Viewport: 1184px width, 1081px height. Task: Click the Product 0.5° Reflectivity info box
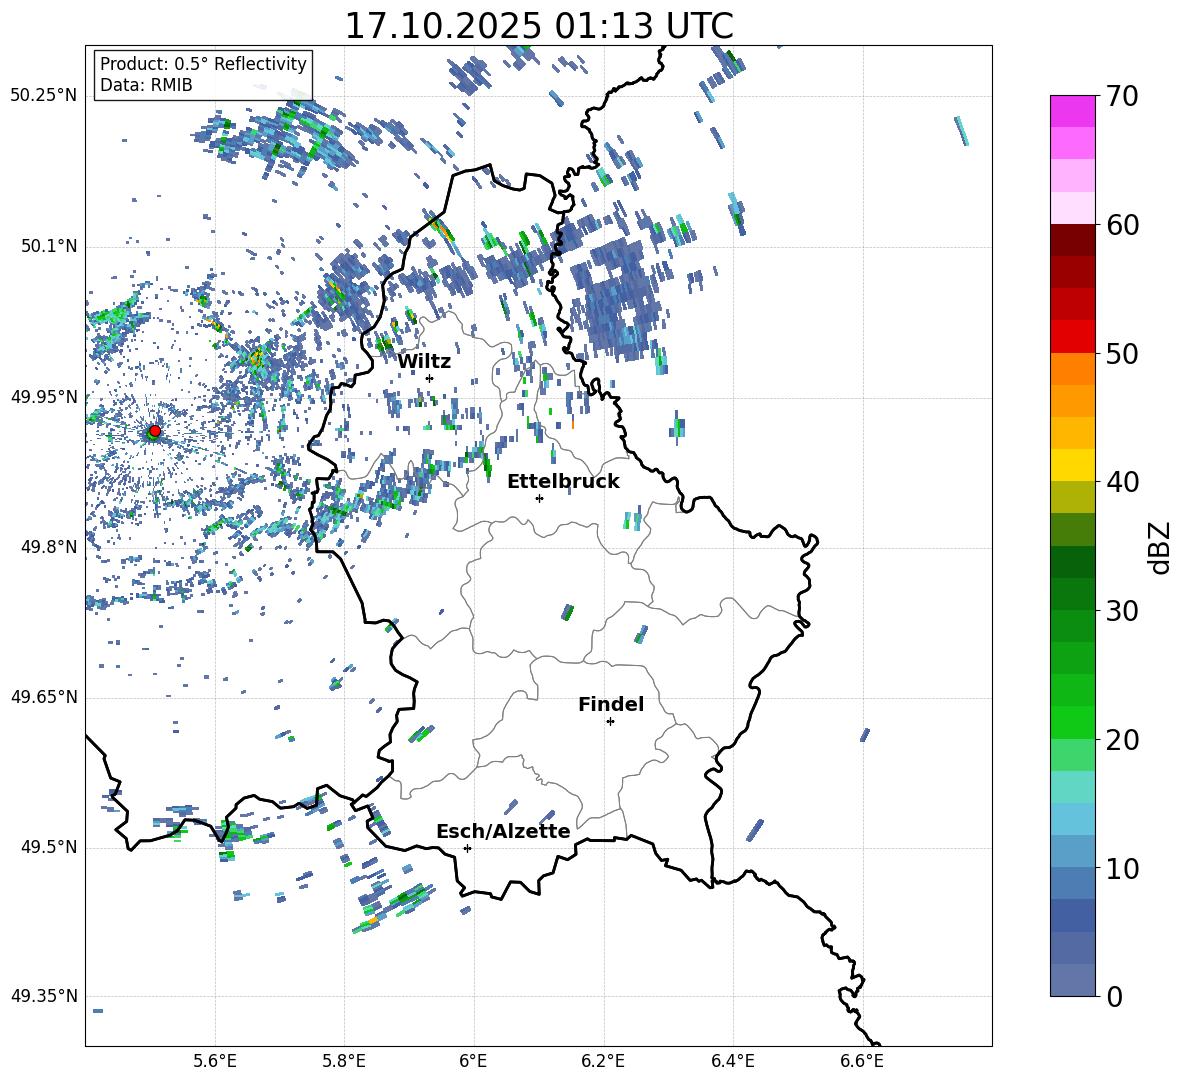[x=203, y=74]
